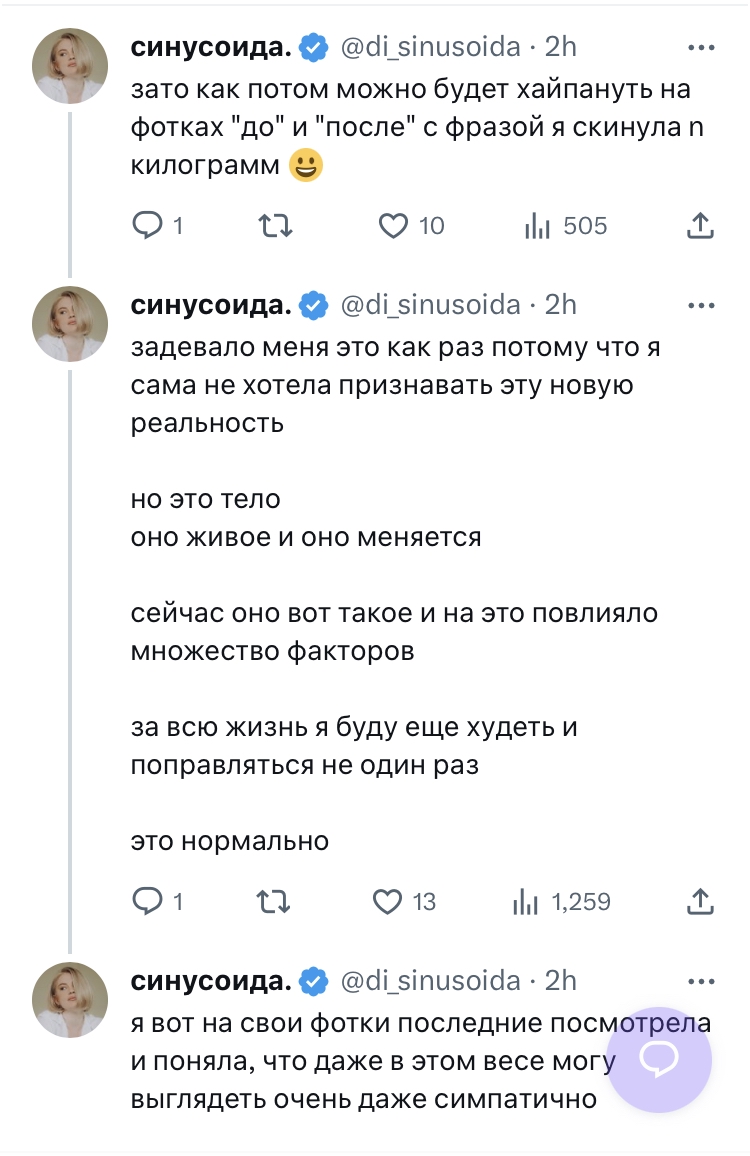The image size is (750, 1156).
Task: Click the verified badge on the second tweet
Action: [315, 306]
